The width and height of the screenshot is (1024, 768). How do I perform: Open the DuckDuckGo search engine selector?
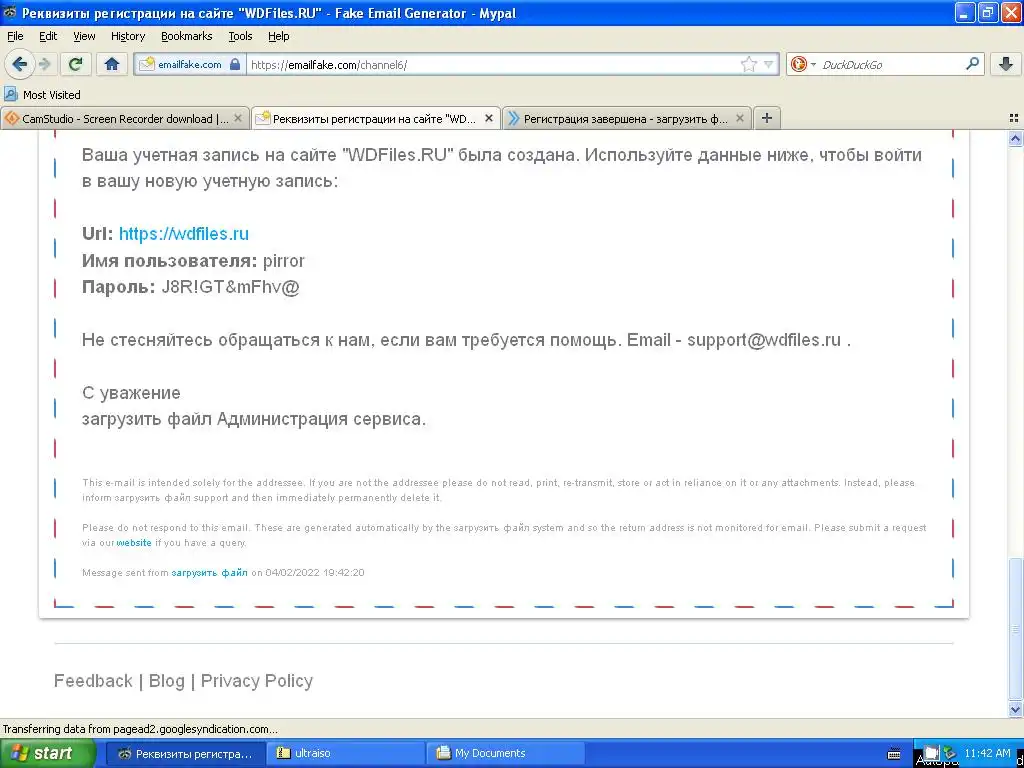(803, 64)
